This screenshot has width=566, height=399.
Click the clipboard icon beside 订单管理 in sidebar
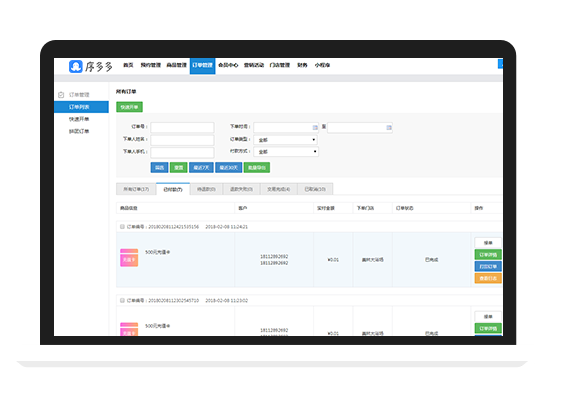(x=61, y=95)
